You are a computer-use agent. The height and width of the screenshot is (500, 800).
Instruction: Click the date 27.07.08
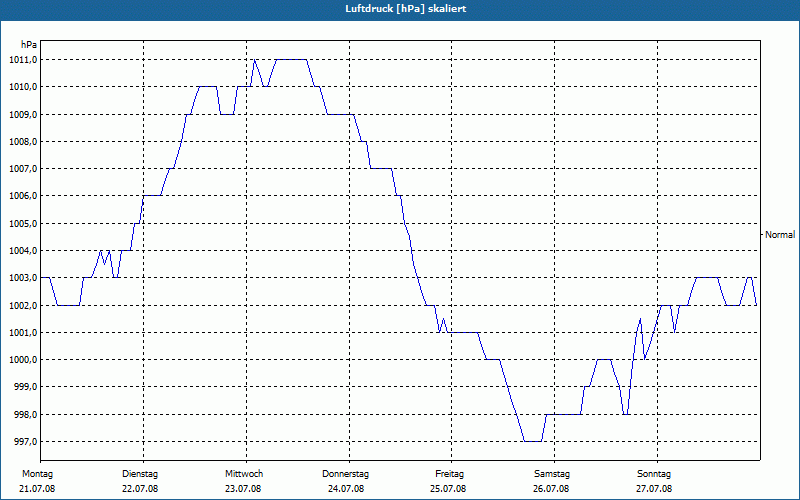(x=654, y=489)
